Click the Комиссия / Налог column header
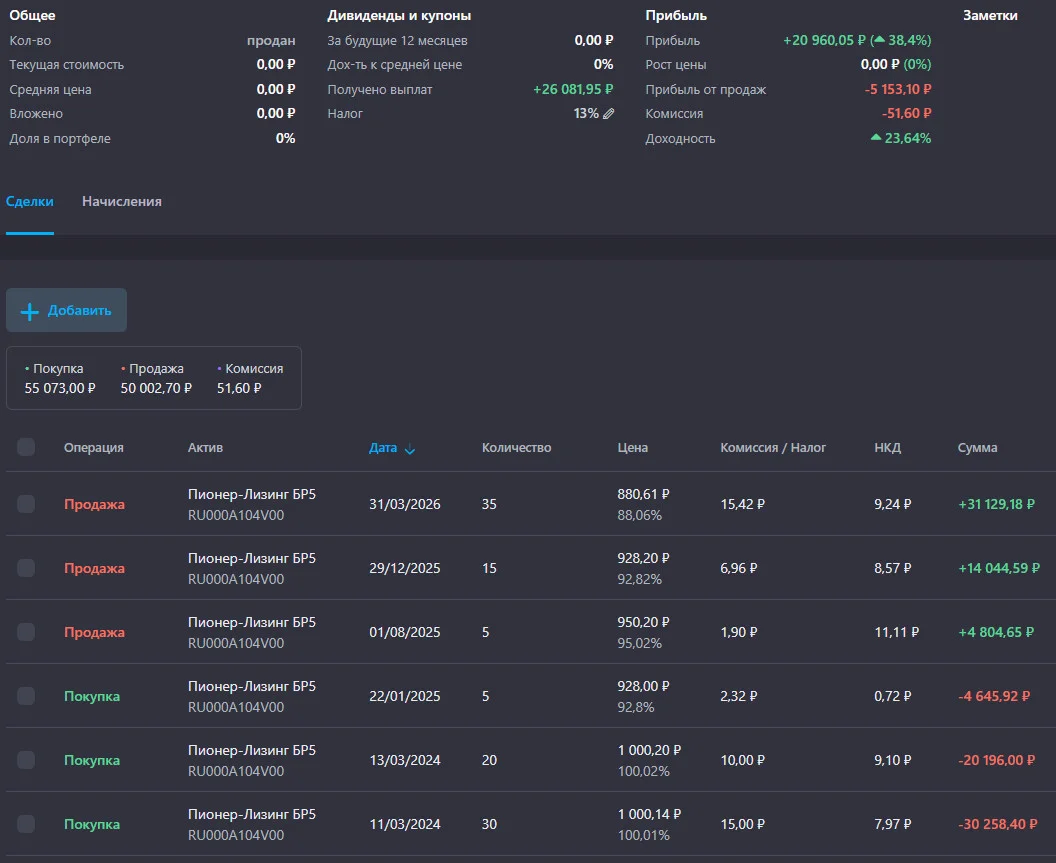 (773, 448)
